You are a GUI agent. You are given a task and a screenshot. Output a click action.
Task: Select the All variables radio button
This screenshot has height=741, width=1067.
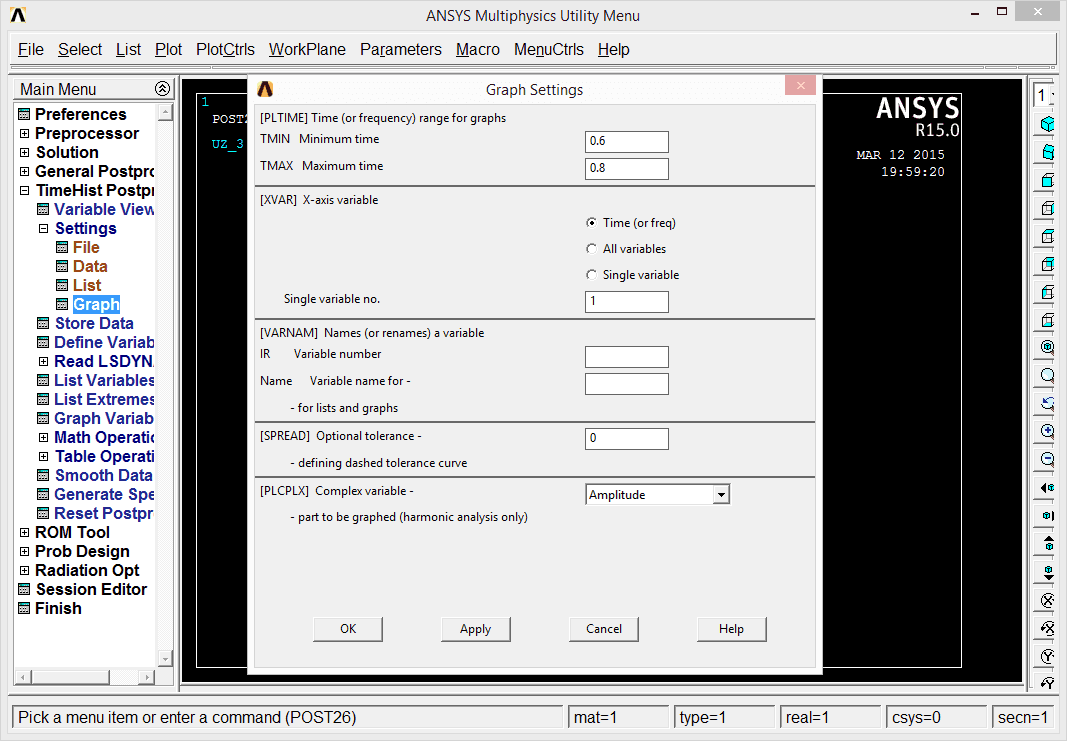[591, 249]
